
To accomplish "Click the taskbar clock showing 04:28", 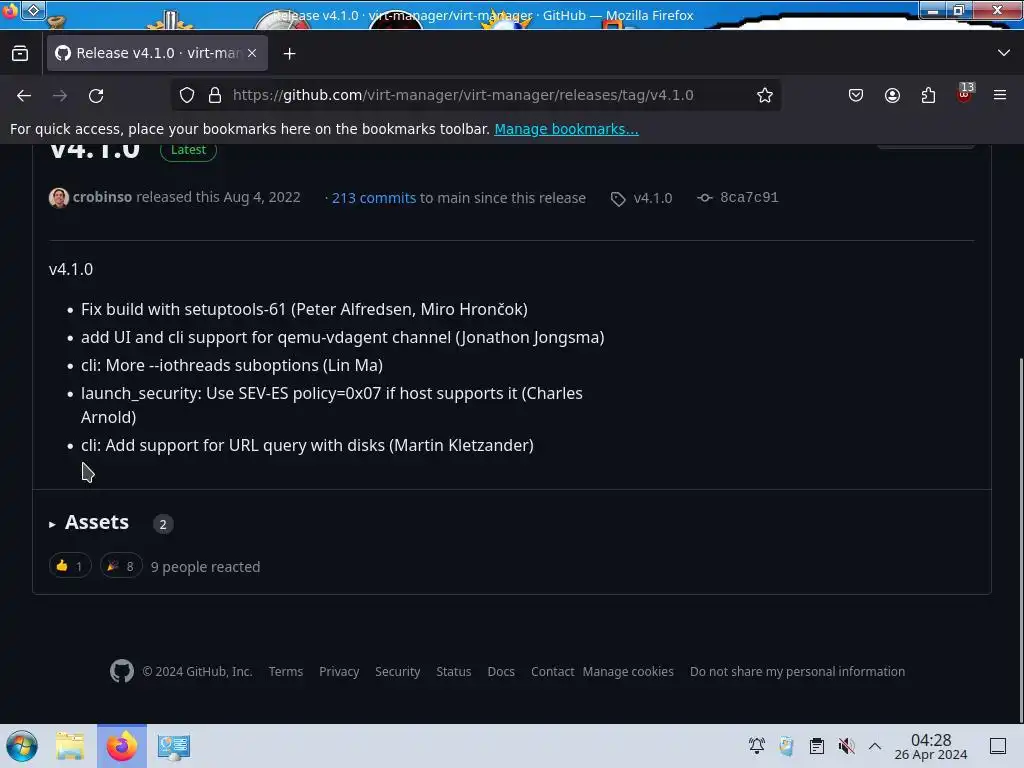I will coord(931,746).
